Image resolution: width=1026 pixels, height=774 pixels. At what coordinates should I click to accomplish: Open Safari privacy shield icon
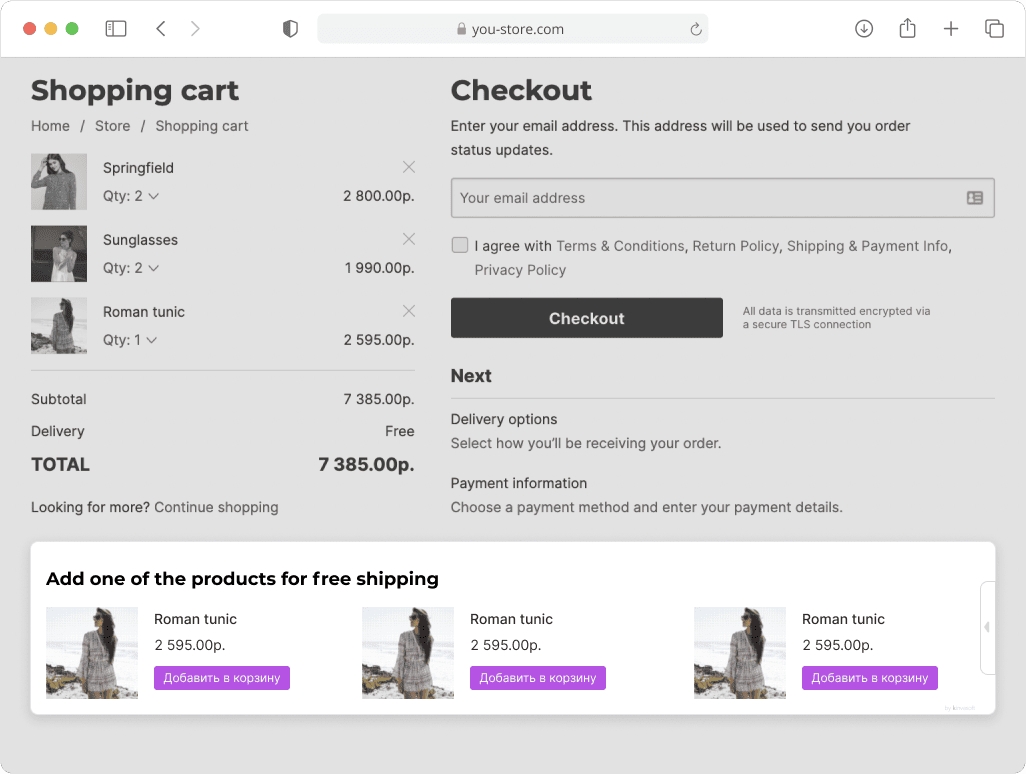pyautogui.click(x=290, y=29)
